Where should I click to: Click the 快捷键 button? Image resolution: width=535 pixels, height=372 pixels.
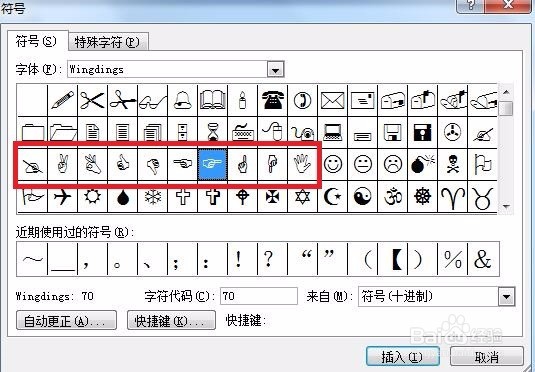click(x=171, y=320)
